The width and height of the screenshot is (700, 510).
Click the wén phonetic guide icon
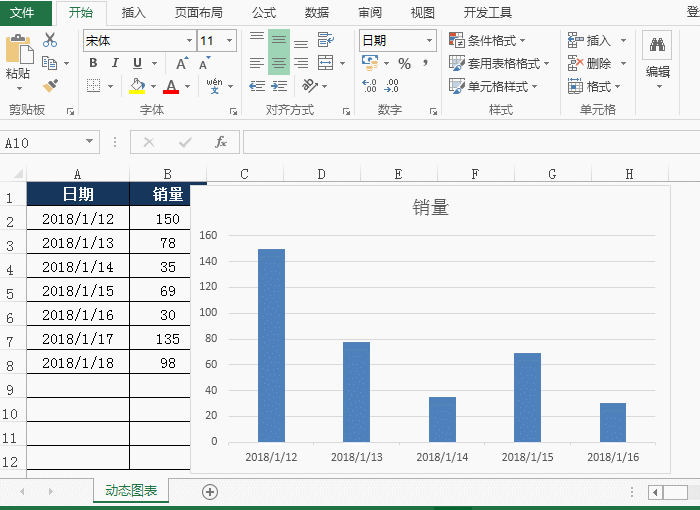214,85
